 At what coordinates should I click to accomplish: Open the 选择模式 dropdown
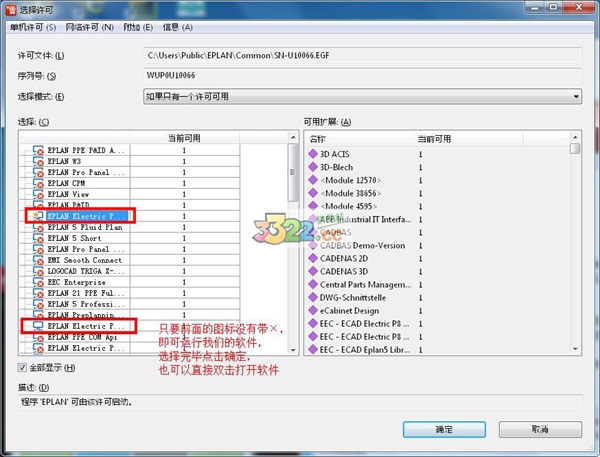pyautogui.click(x=362, y=96)
